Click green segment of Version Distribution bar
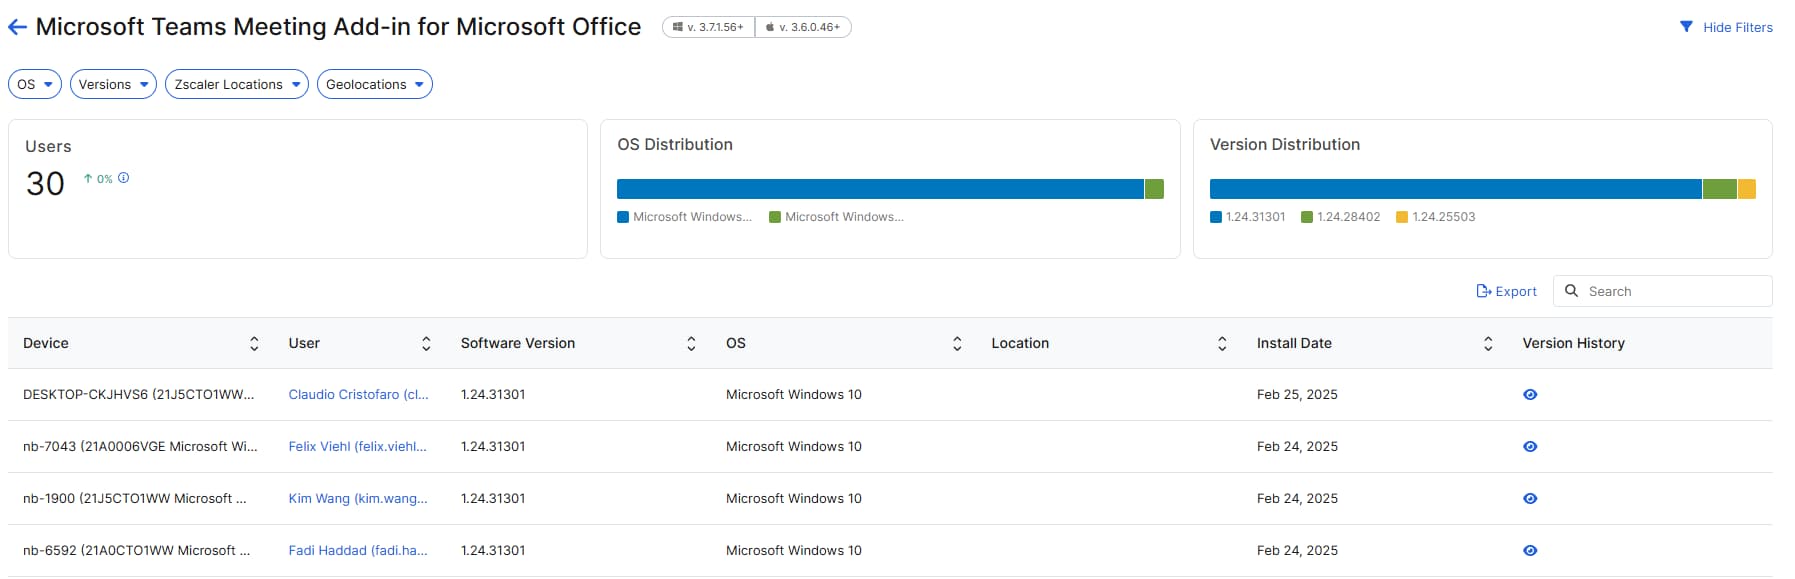Screen dimensions: 1795x579 [1720, 189]
